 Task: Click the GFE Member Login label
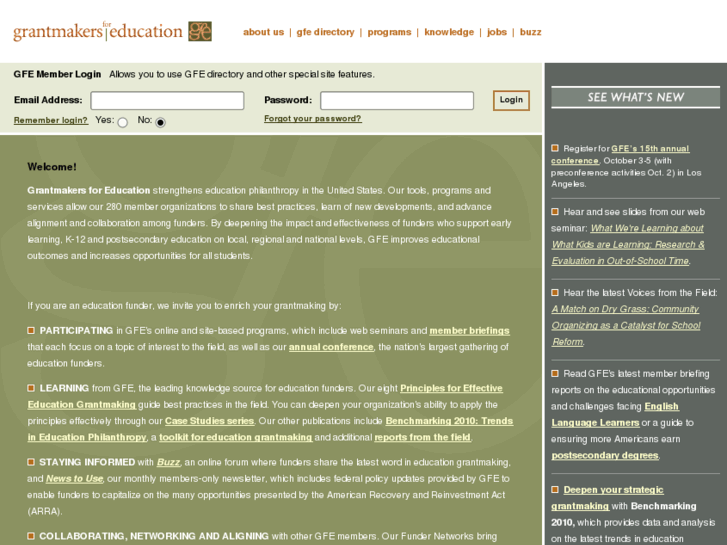tap(57, 74)
